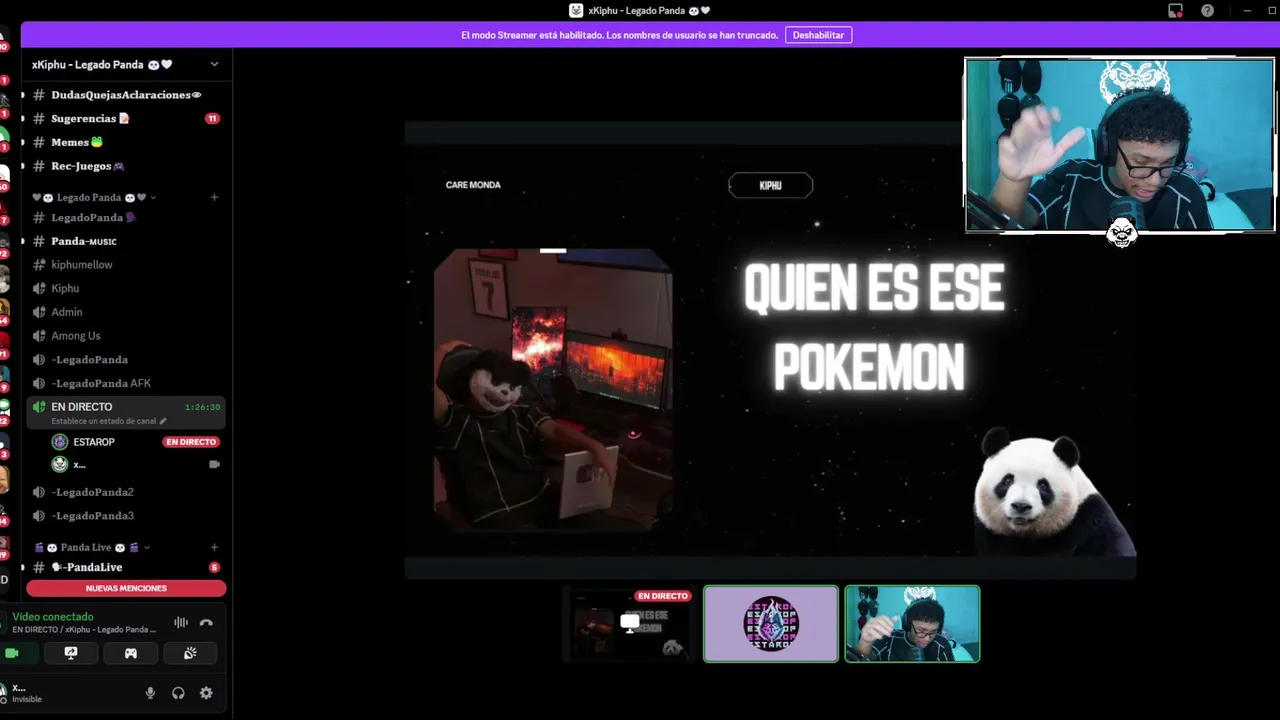Join the -LegadoPanda AFK voice channel
Viewport: 1280px width, 720px height.
point(126,383)
